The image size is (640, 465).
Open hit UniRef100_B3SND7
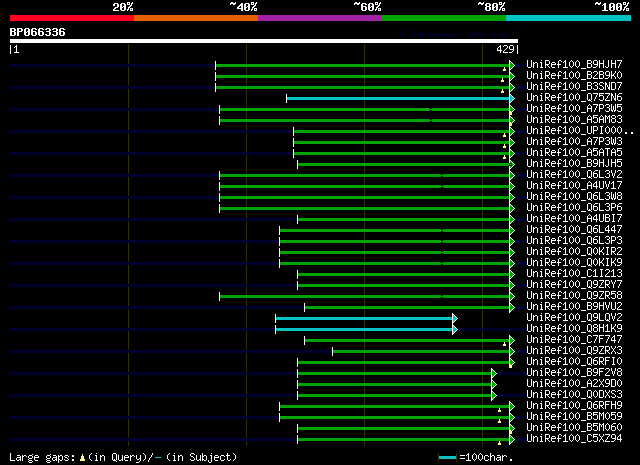tap(574, 87)
